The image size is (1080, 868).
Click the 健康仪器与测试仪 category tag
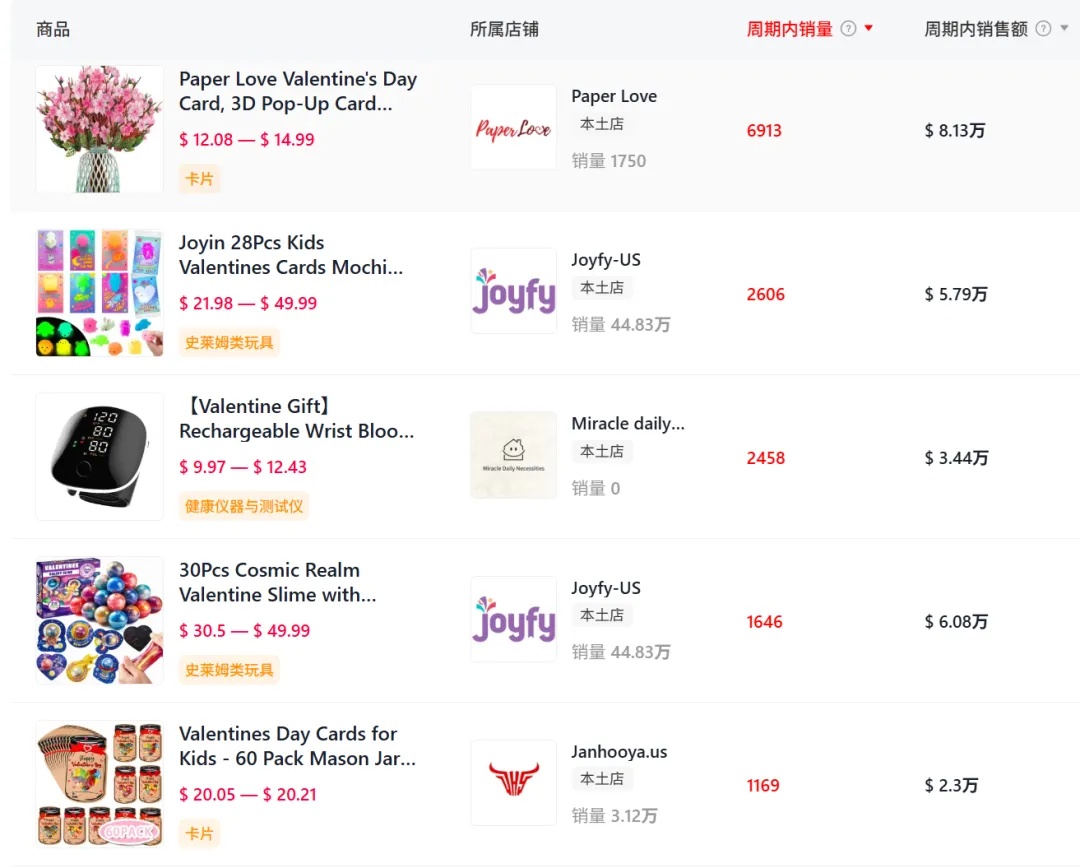[243, 505]
